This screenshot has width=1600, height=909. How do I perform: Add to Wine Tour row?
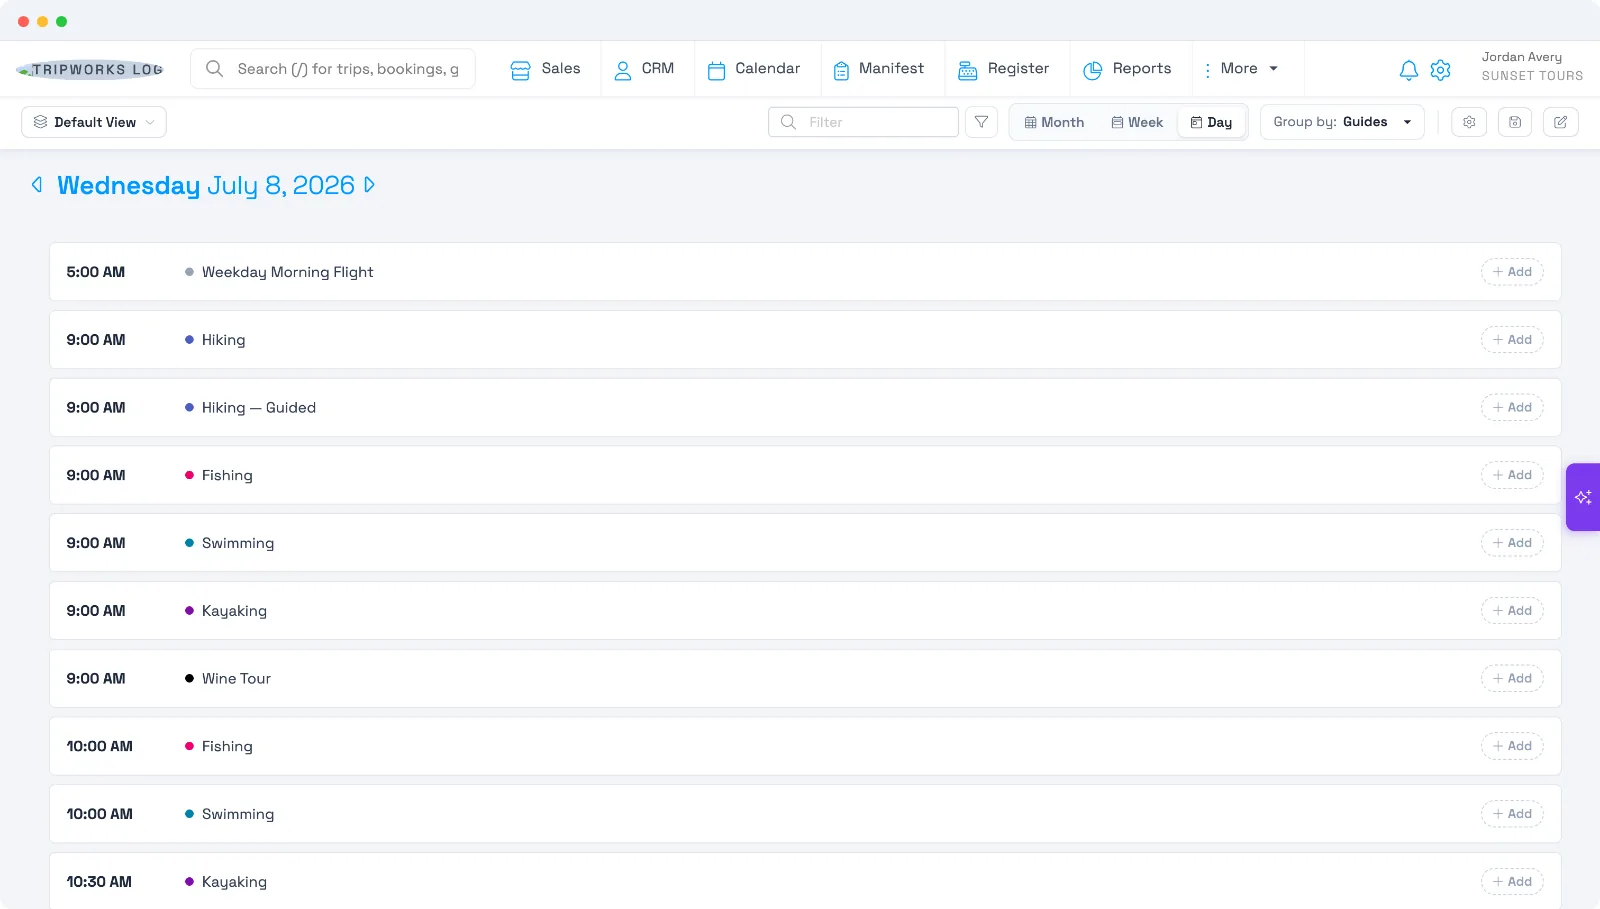pos(1512,678)
